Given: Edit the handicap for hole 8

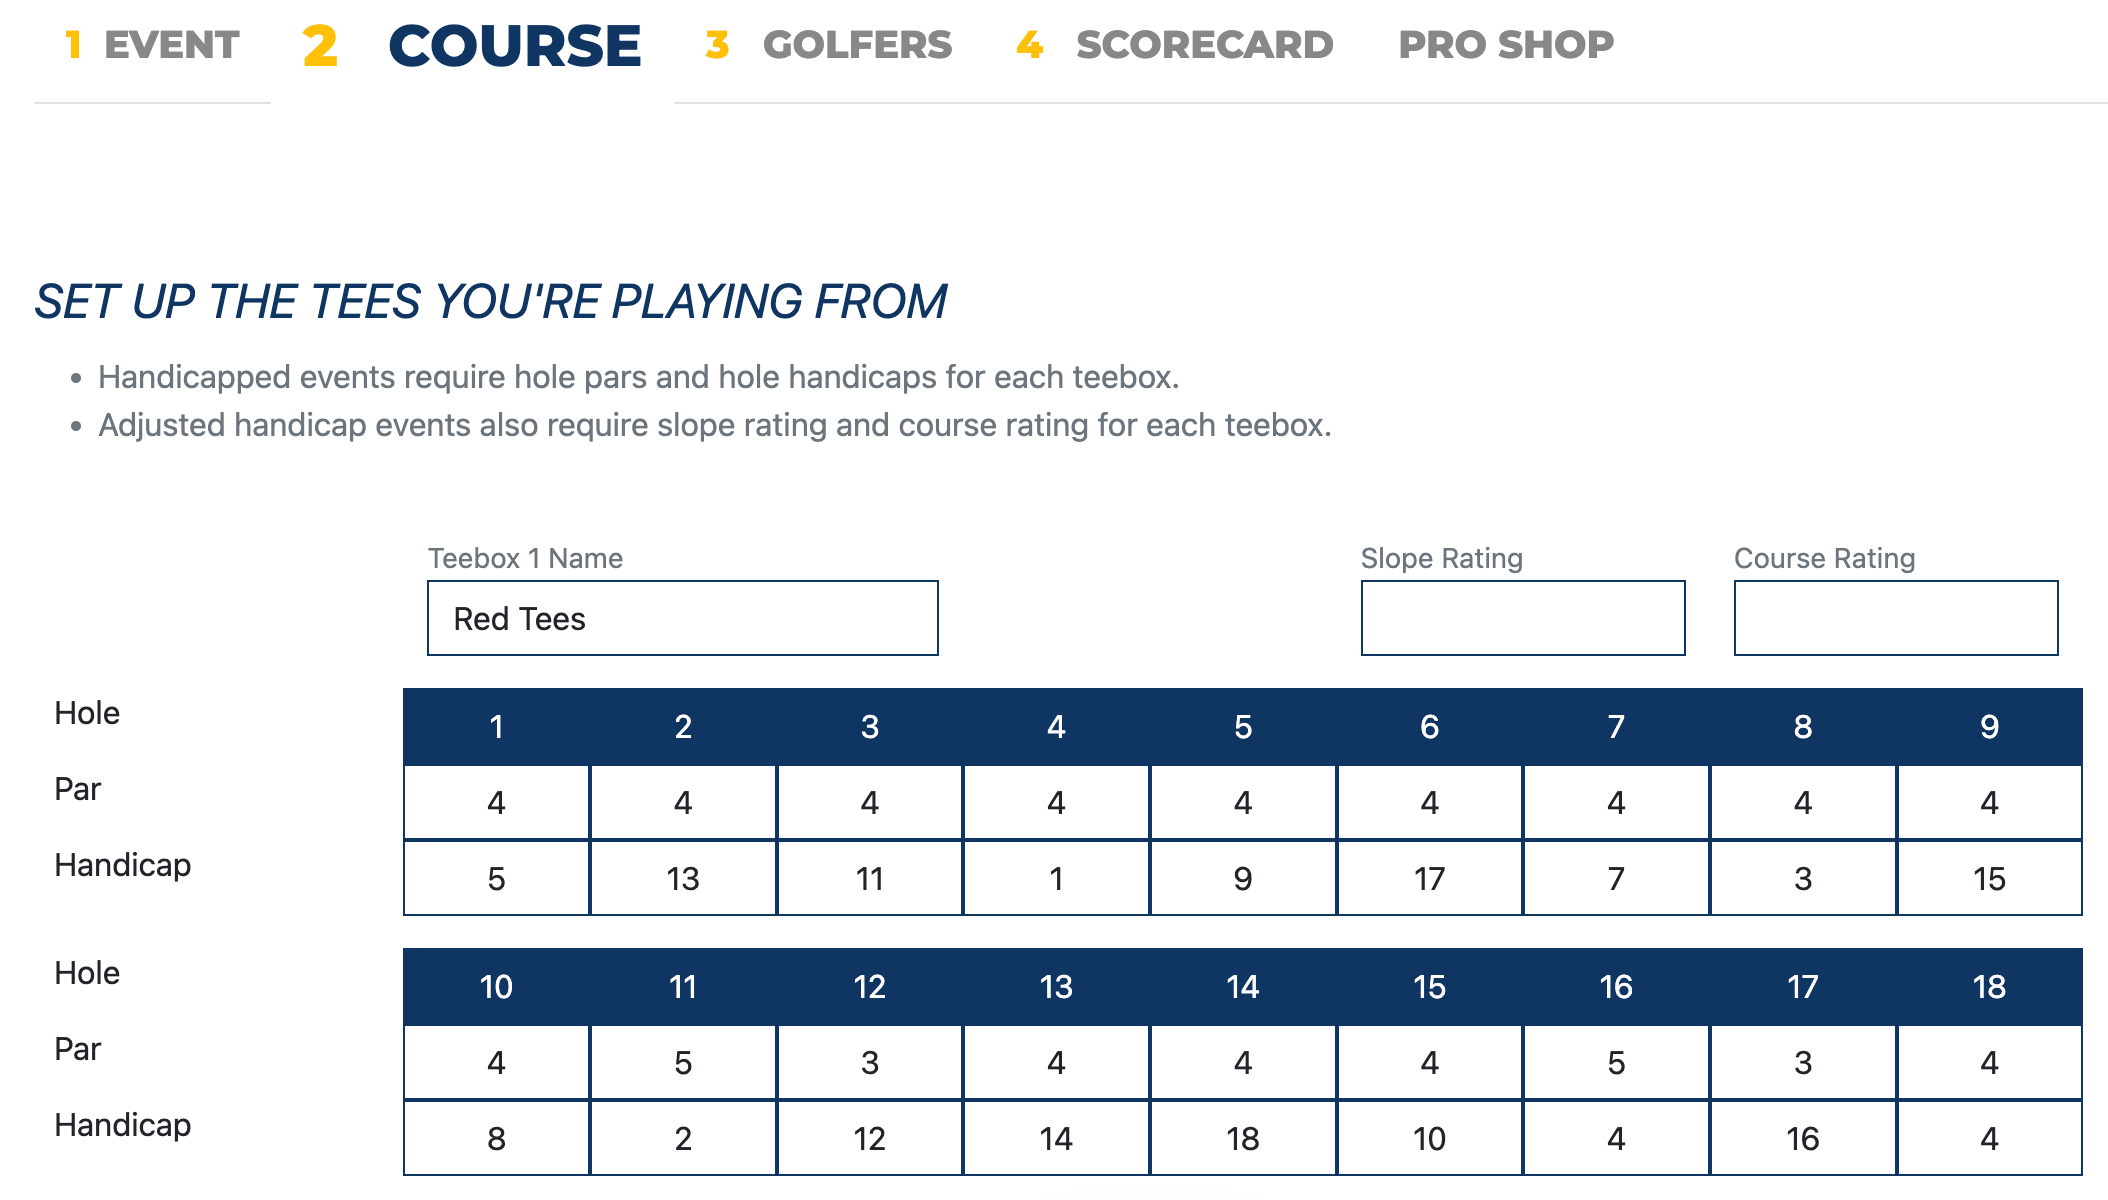Looking at the screenshot, I should click(1802, 877).
